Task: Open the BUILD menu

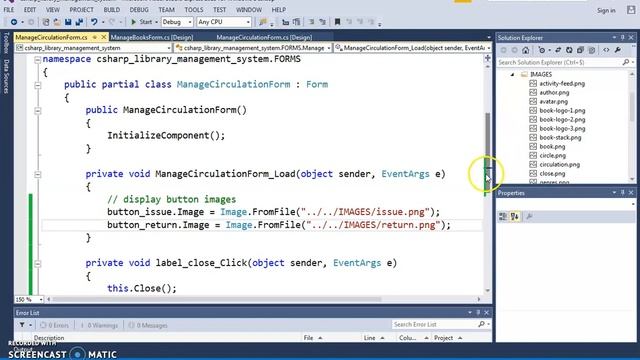Action: [111, 9]
